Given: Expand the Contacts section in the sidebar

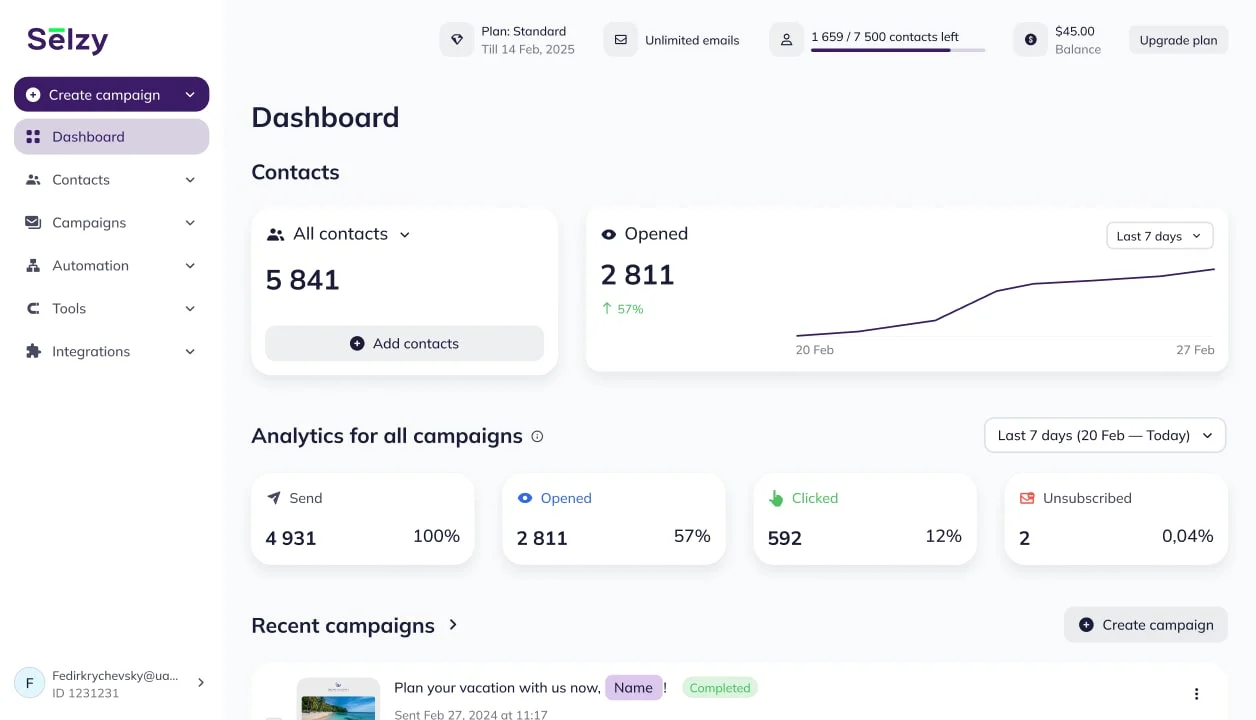Looking at the screenshot, I should 190,180.
